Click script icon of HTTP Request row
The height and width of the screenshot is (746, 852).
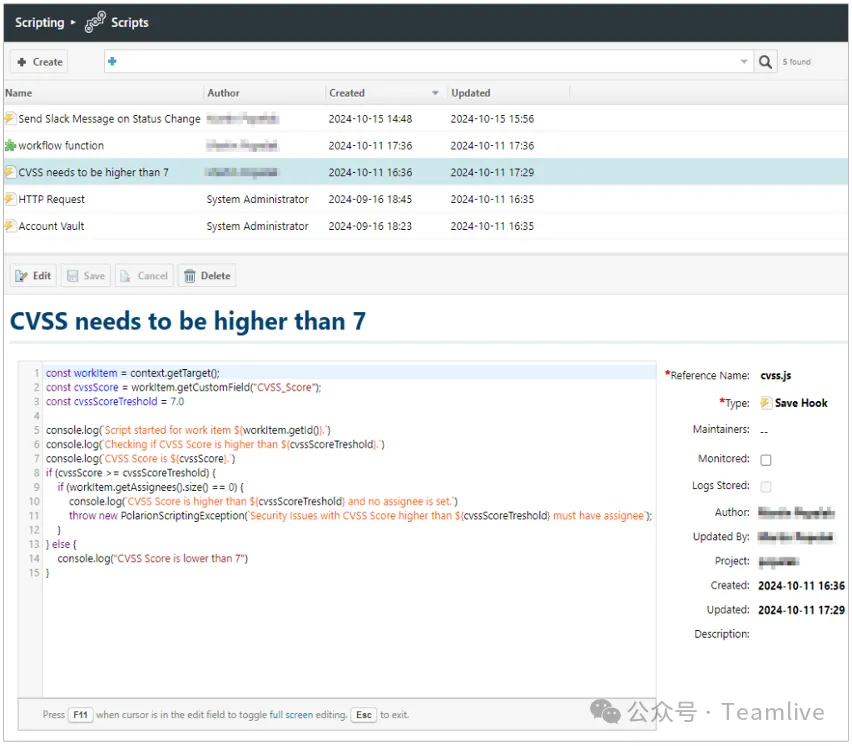10,199
